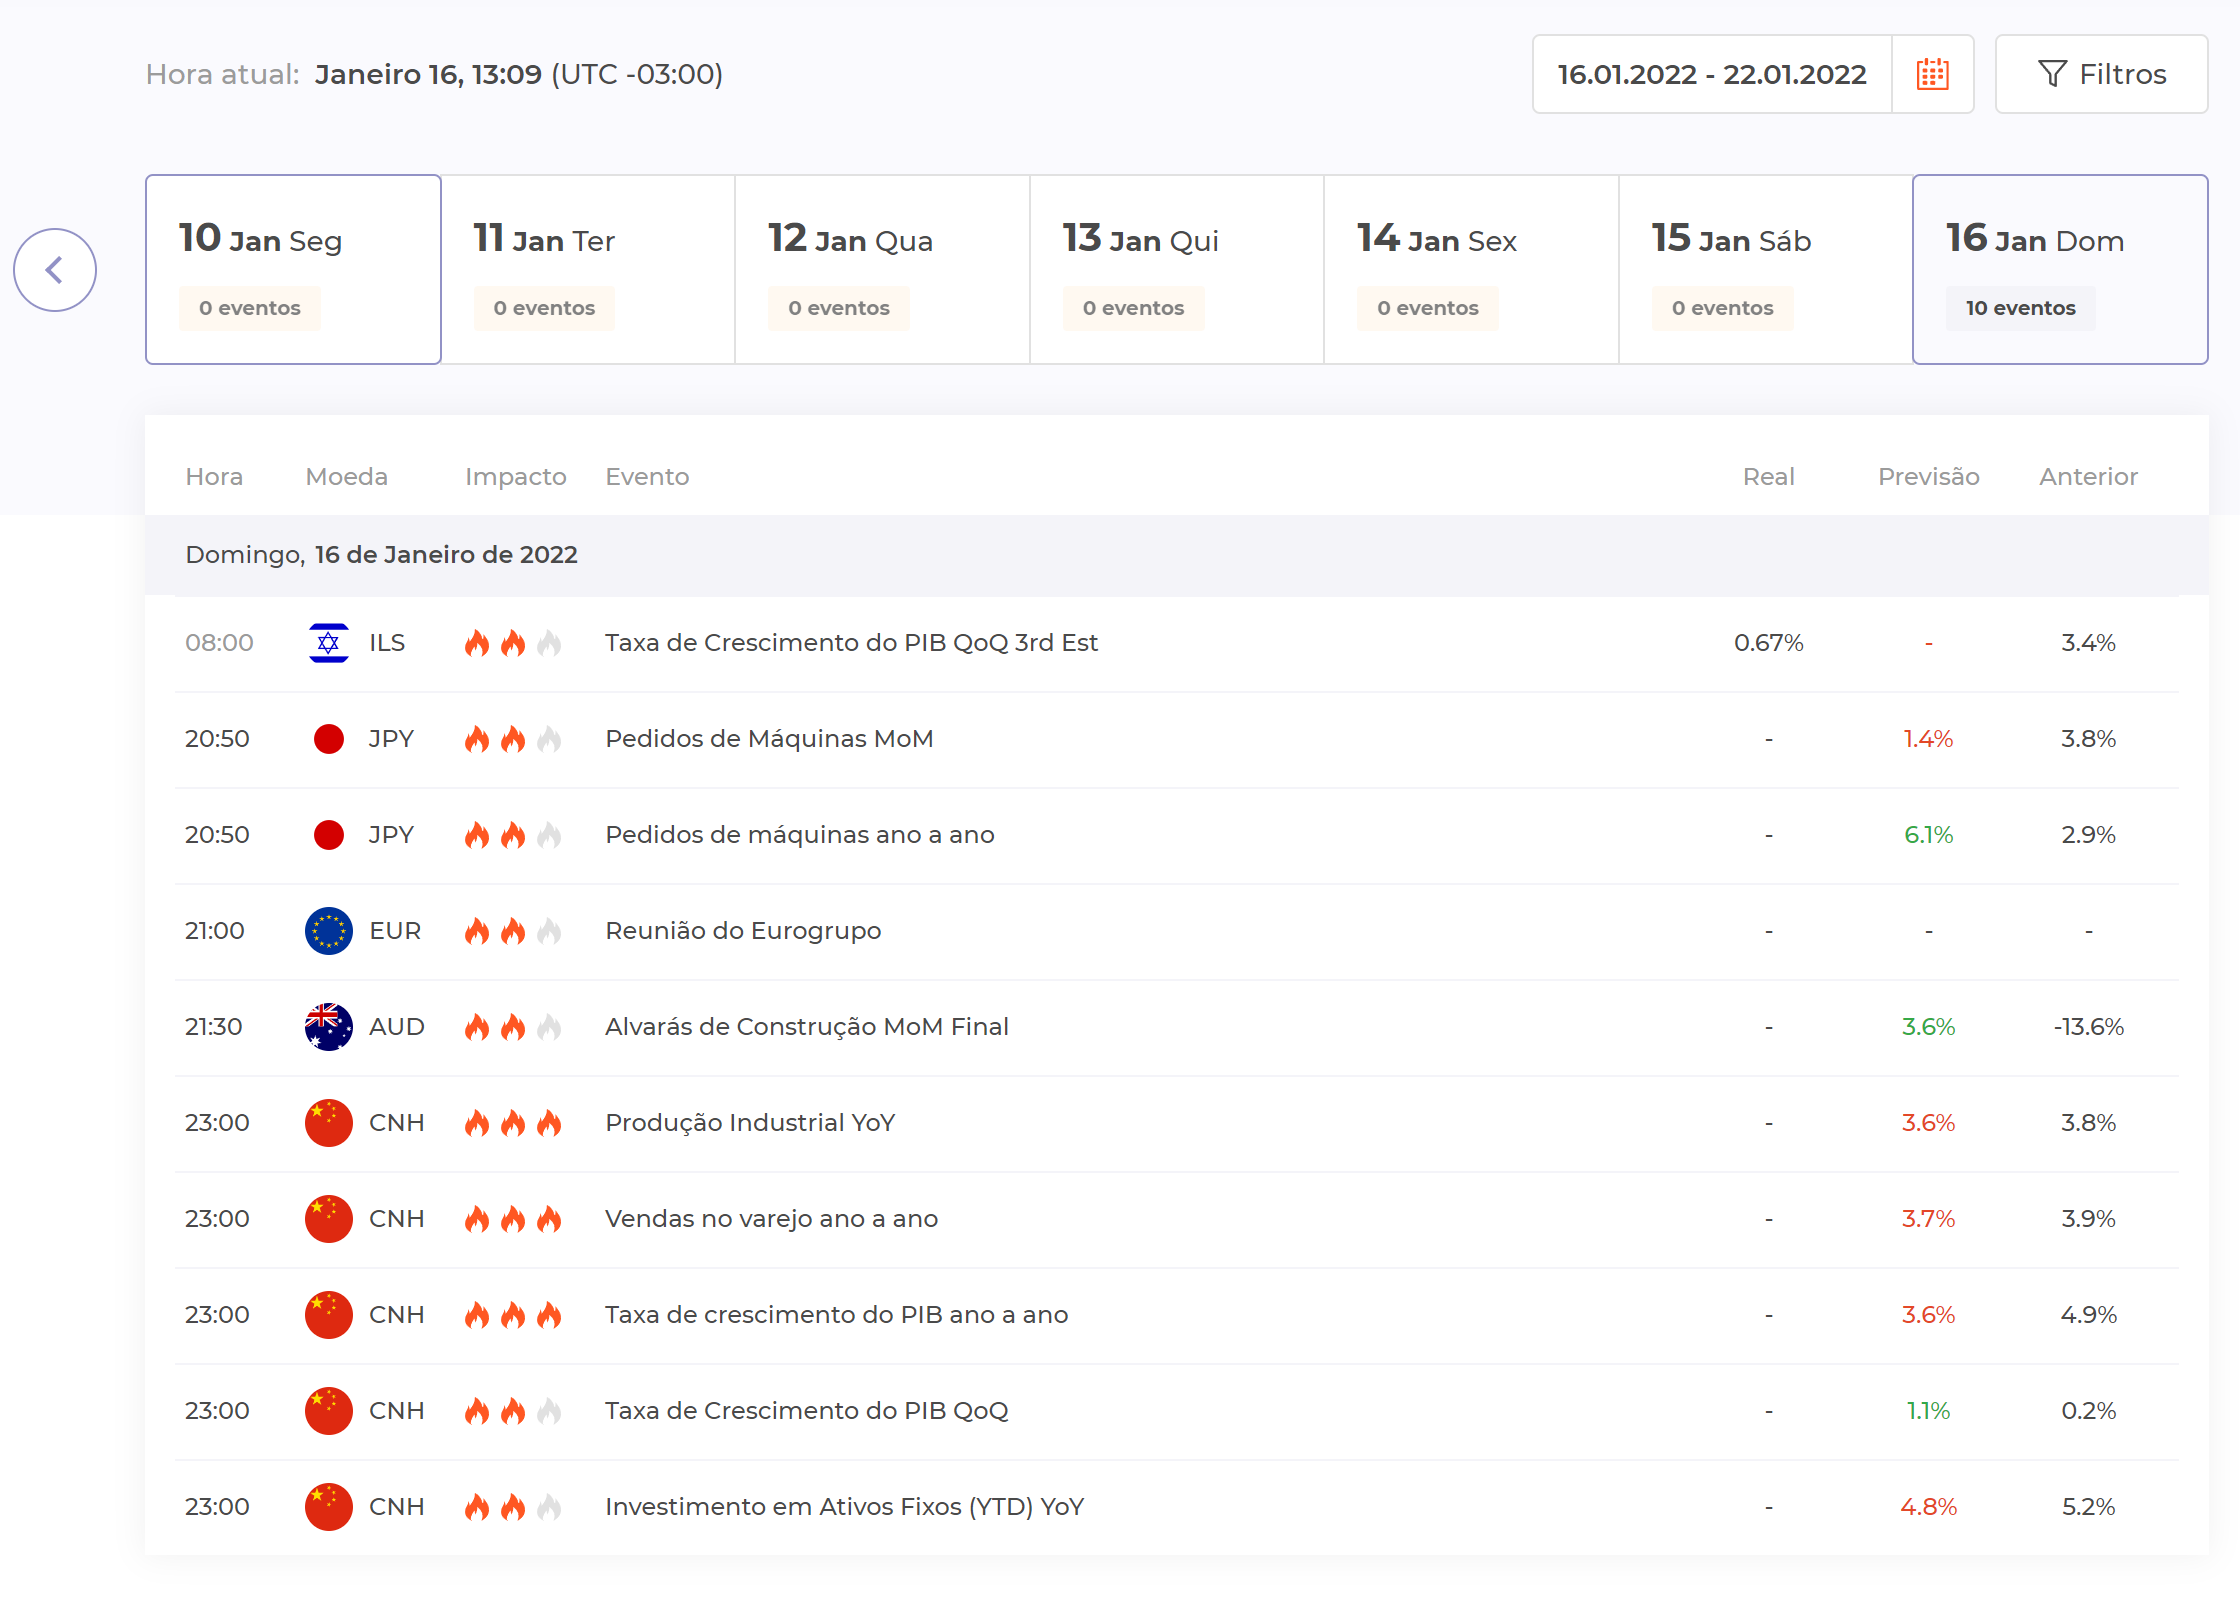Click impact flames on Reunião do Eurogrupo row
The width and height of the screenshot is (2240, 1597).
coord(512,931)
